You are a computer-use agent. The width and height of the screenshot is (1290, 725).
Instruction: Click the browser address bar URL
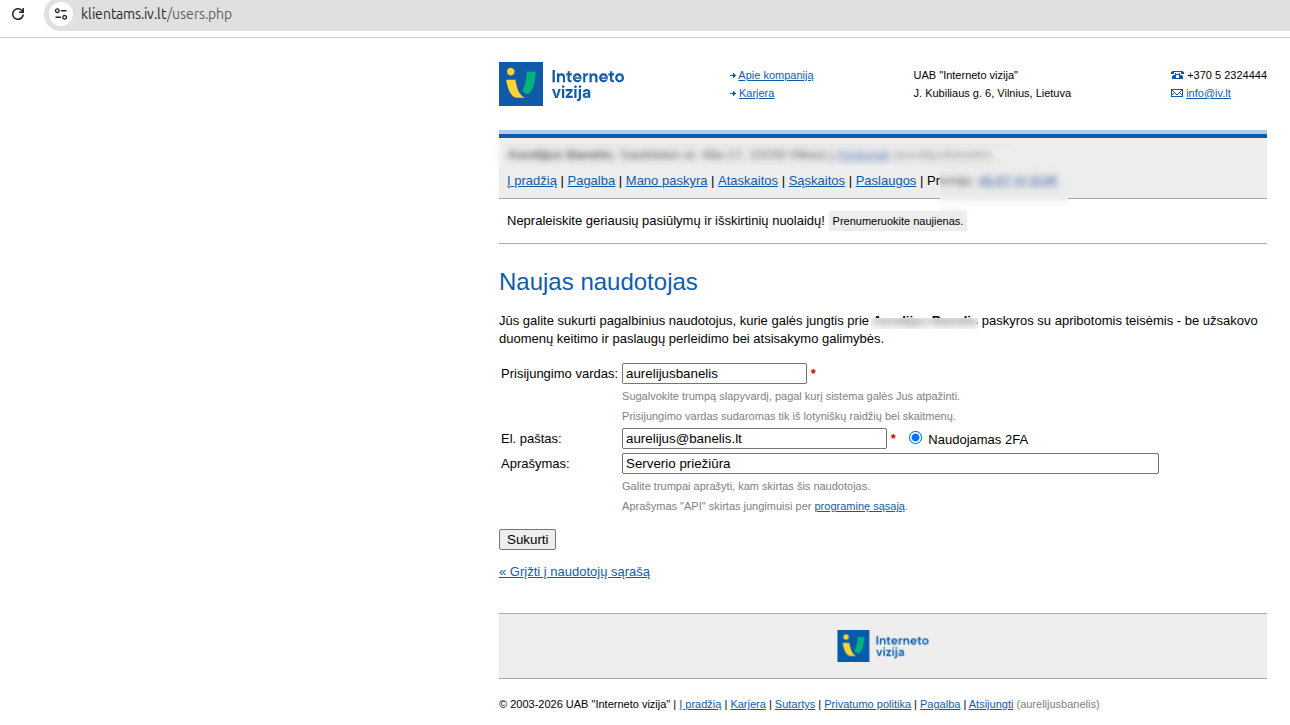pyautogui.click(x=156, y=14)
